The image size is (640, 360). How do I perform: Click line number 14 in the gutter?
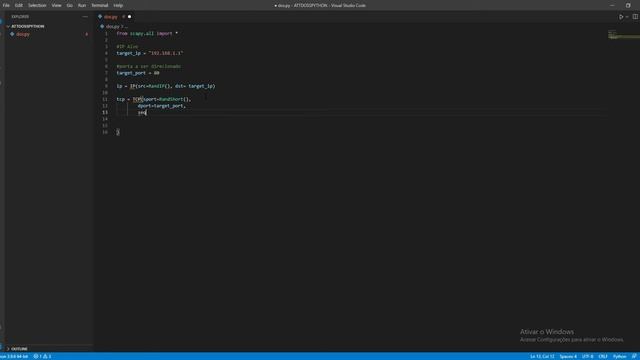(105, 119)
